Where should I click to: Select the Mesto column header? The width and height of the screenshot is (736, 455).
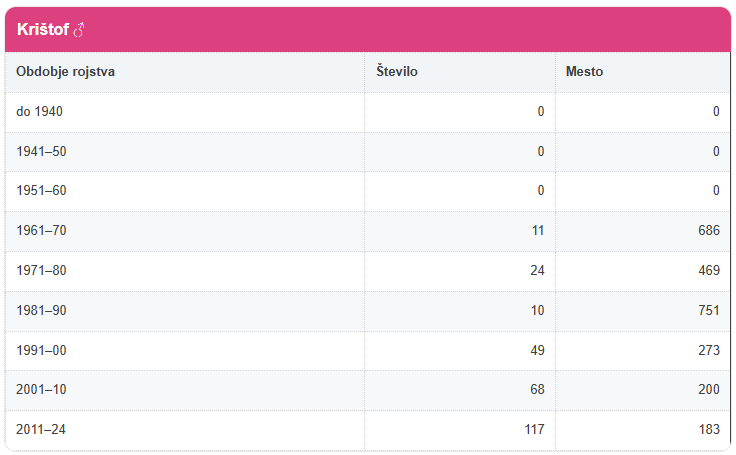tap(584, 72)
